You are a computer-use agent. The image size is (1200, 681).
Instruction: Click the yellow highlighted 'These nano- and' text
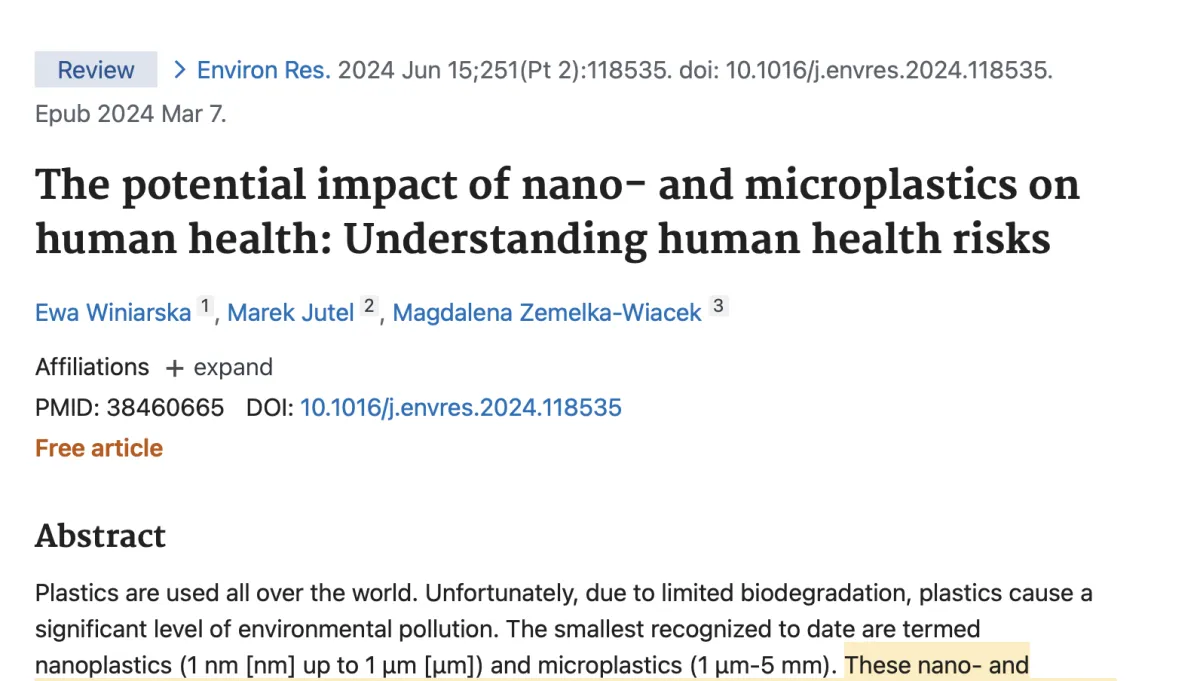937,664
